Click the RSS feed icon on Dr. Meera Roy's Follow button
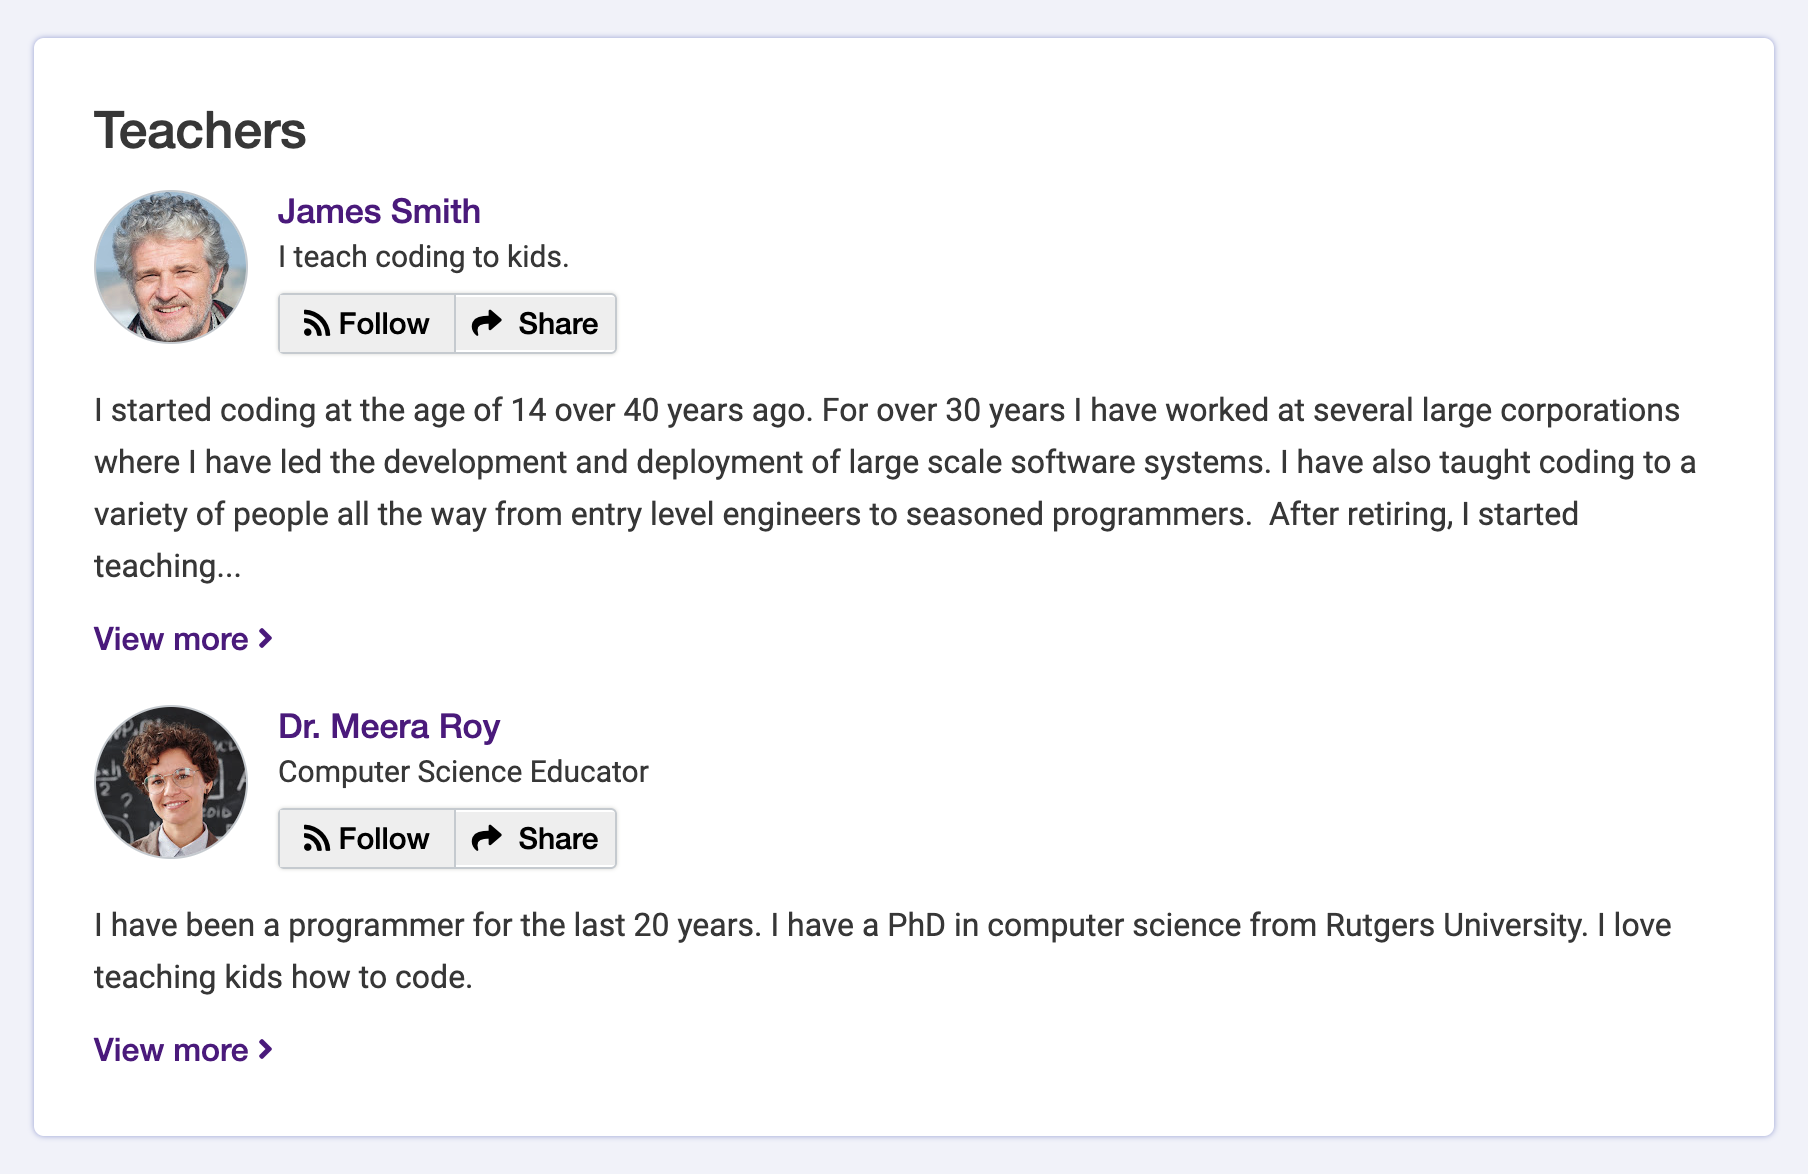 tap(316, 838)
